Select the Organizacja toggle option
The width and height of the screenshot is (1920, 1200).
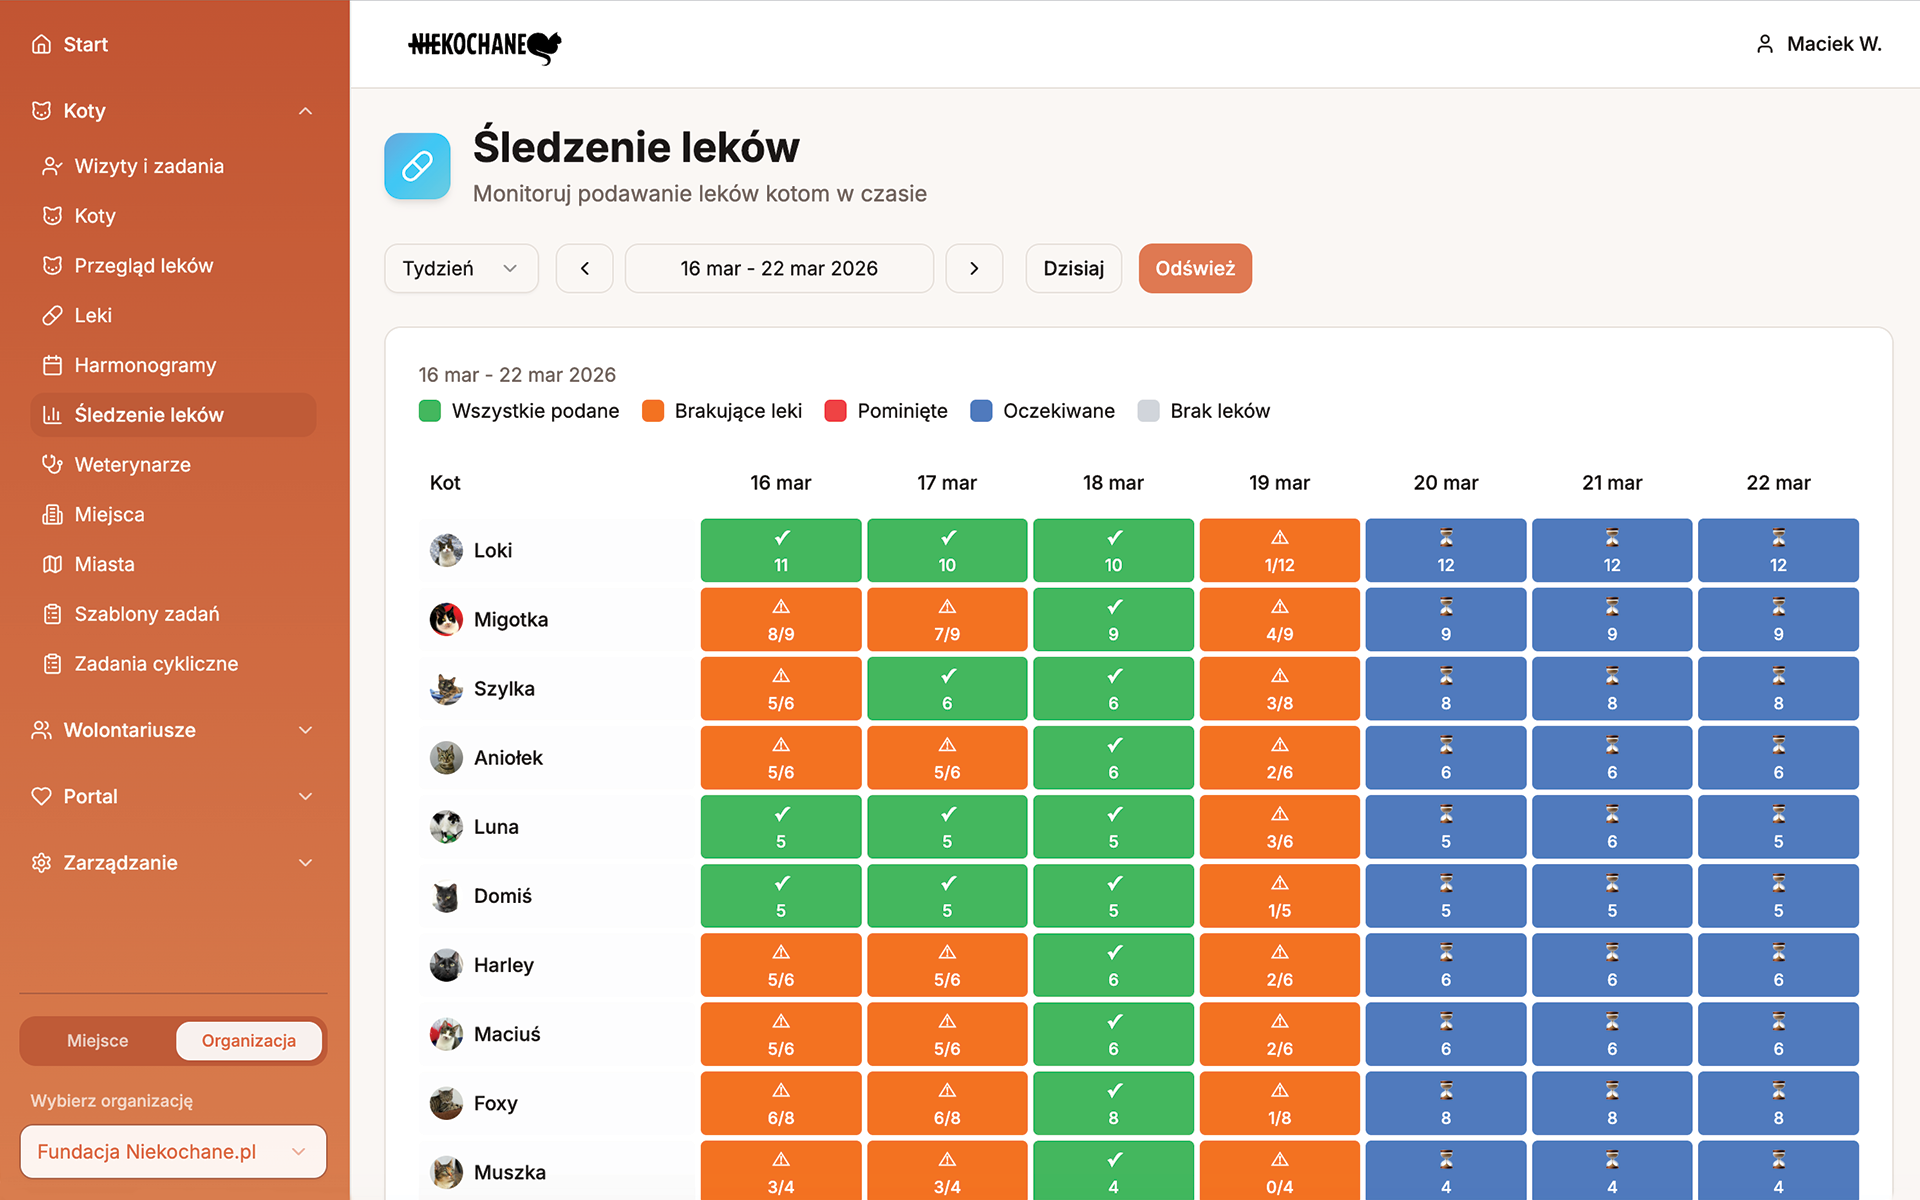(x=248, y=1041)
